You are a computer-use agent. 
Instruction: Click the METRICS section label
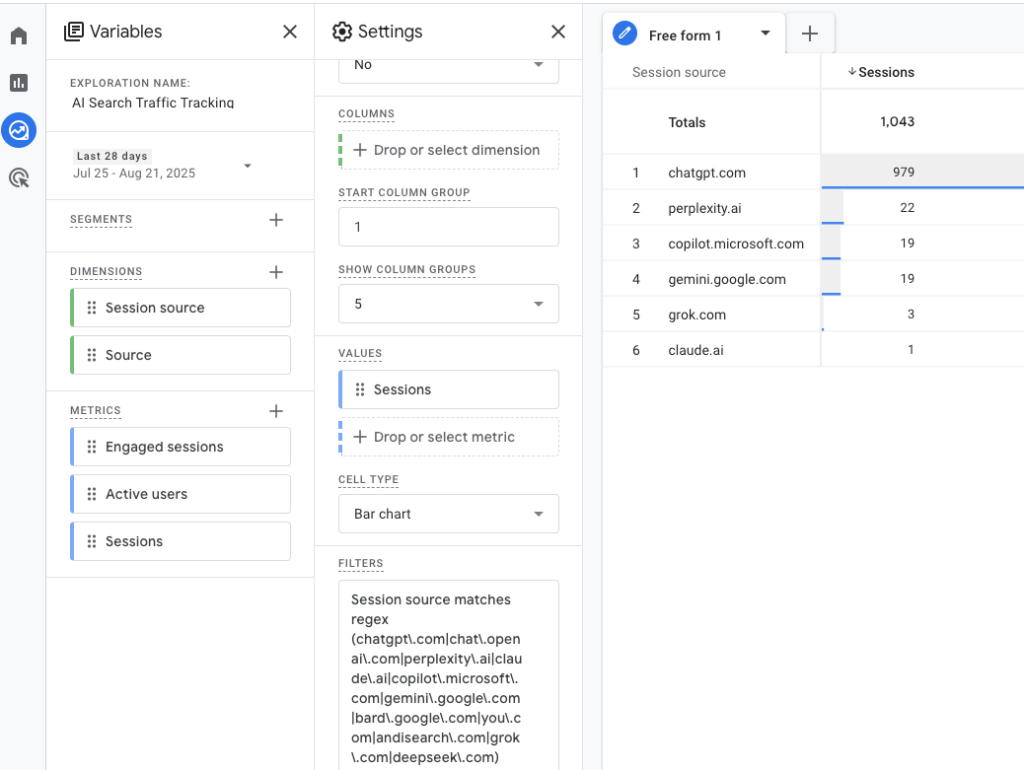point(95,410)
